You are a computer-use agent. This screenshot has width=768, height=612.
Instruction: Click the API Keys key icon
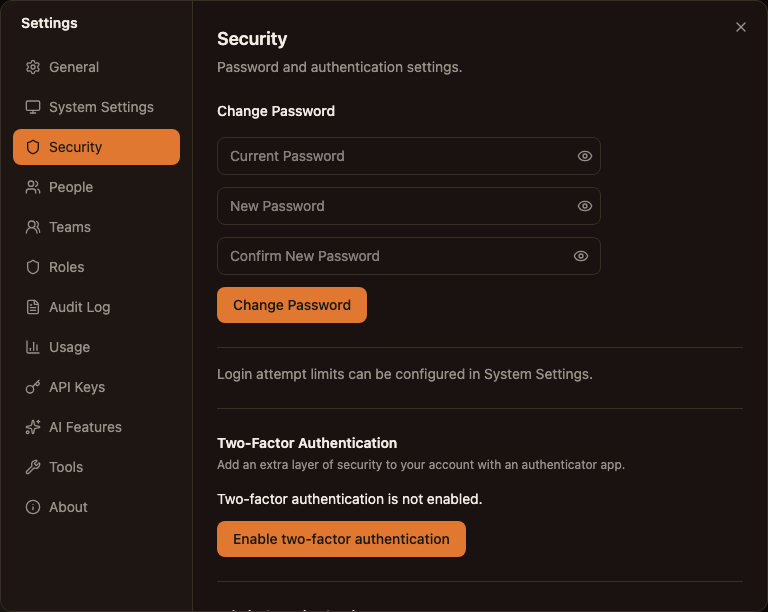33,387
